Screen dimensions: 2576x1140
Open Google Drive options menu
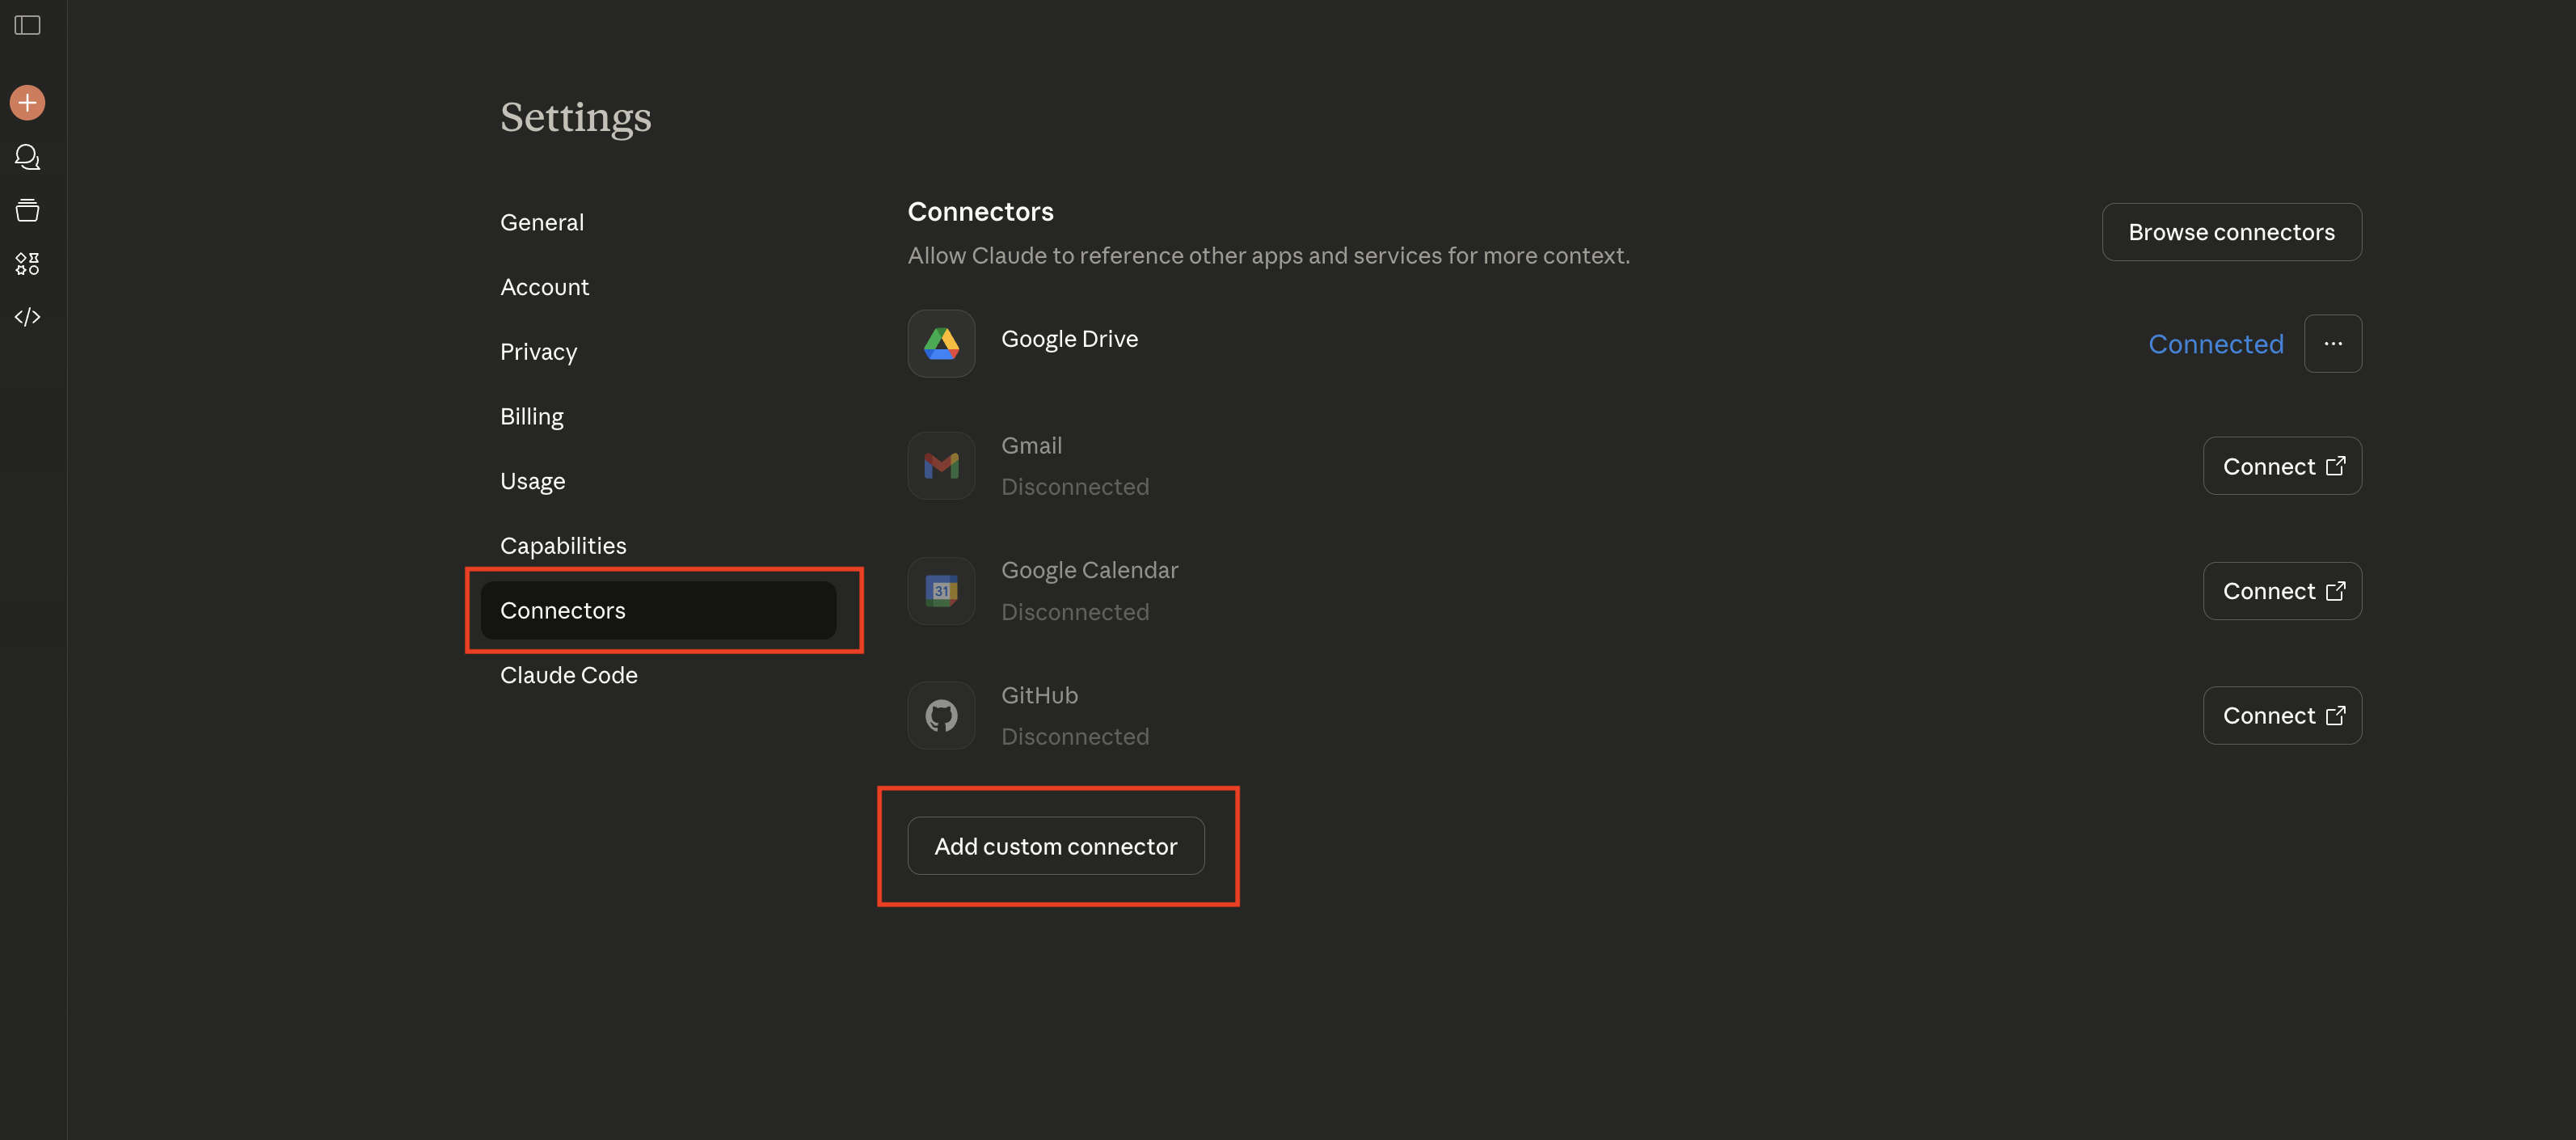point(2334,343)
